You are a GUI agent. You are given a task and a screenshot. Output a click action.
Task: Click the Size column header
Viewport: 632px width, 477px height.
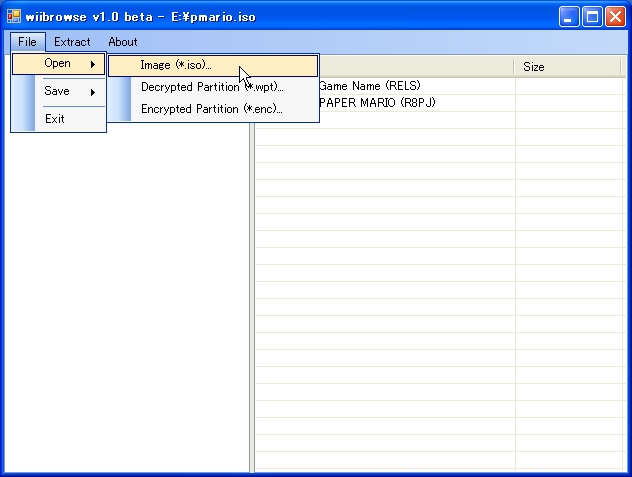[567, 67]
